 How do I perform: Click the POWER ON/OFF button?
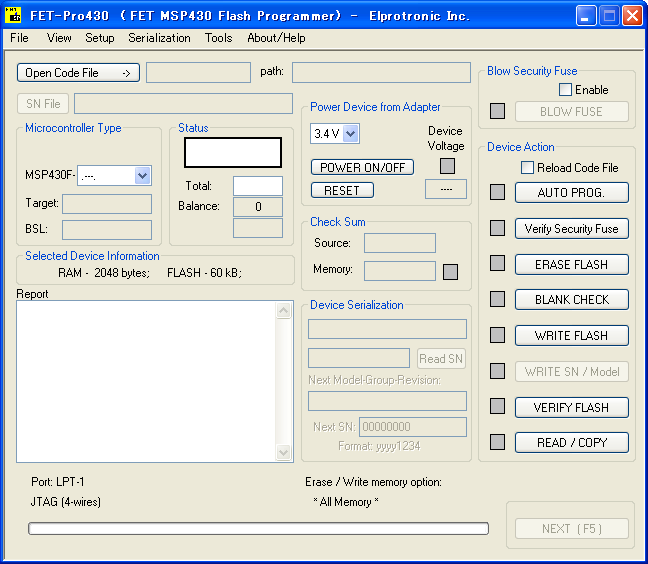pyautogui.click(x=362, y=167)
